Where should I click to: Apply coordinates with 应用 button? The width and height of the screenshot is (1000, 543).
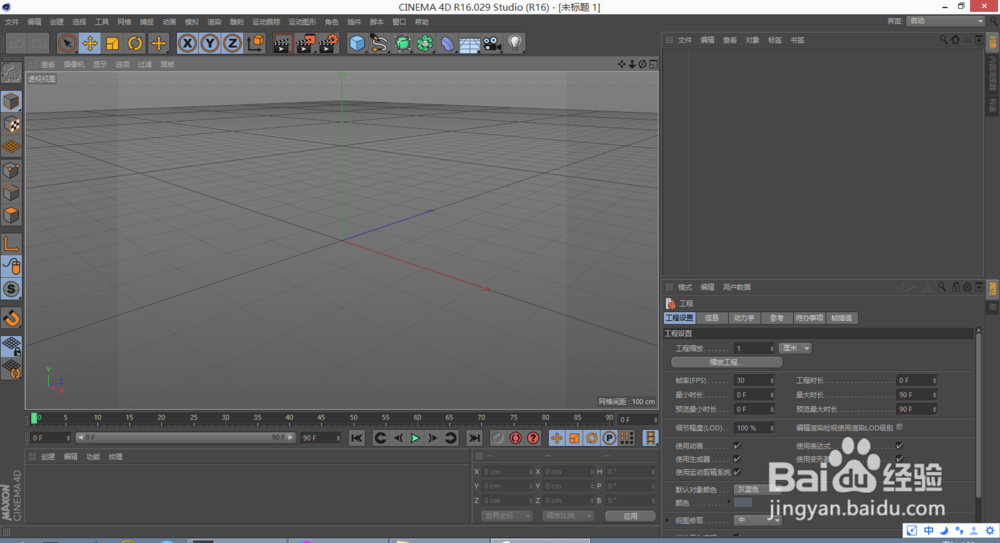point(630,516)
